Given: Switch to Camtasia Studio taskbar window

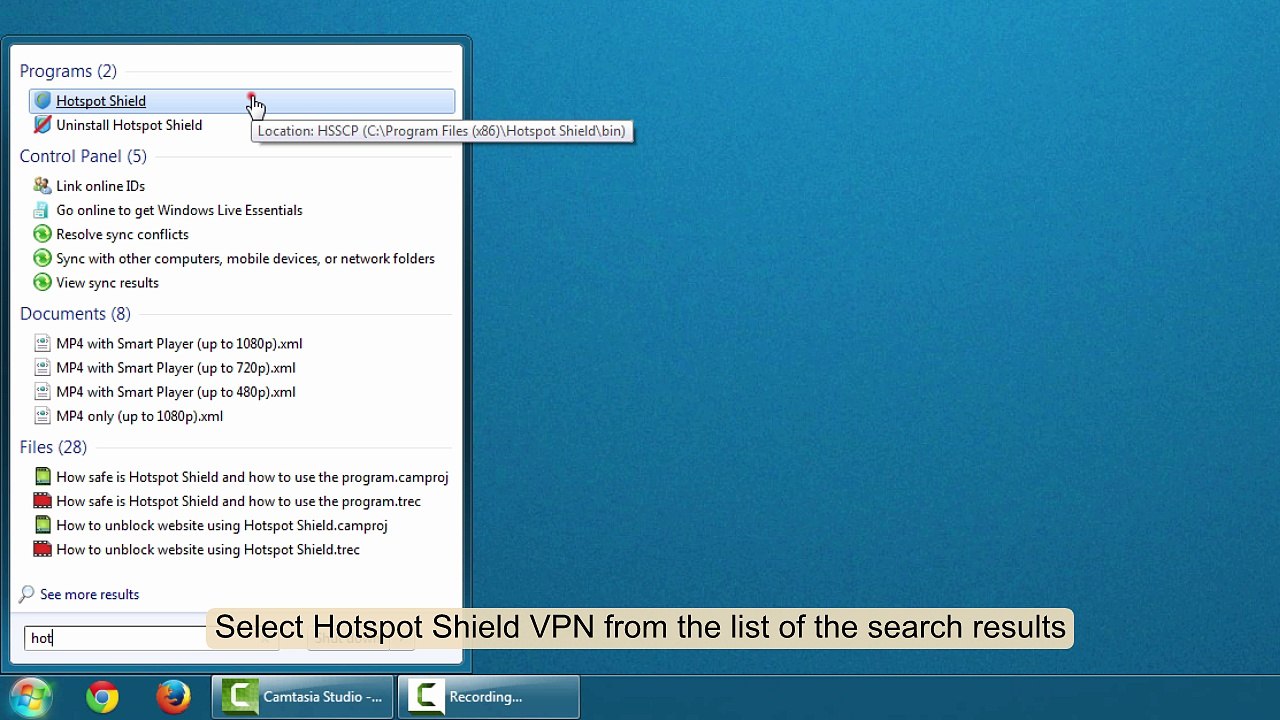Looking at the screenshot, I should coord(302,697).
